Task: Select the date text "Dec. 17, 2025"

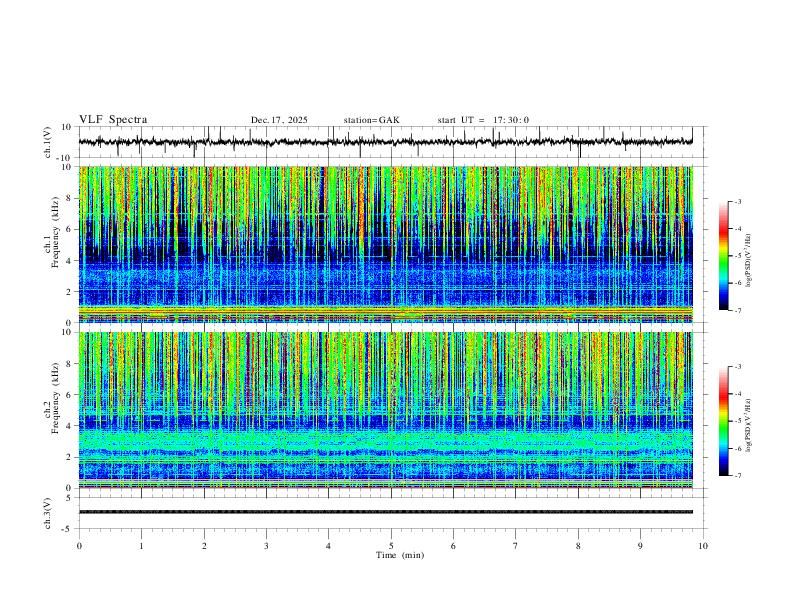Action: tap(279, 120)
